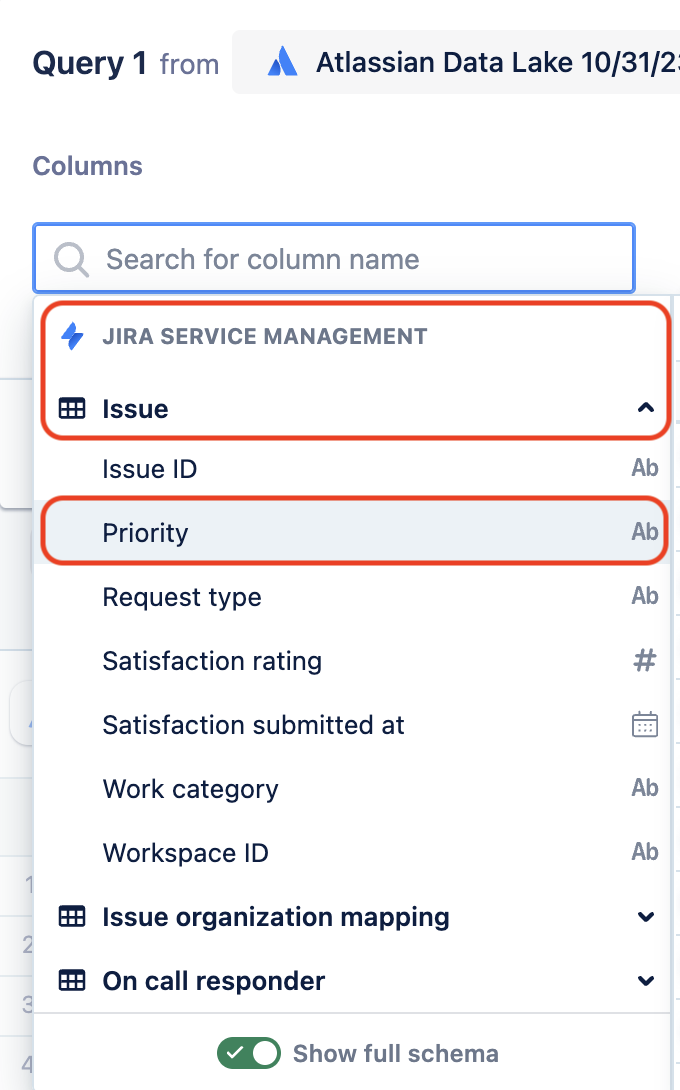Click inside the column name search box
This screenshot has width=680, height=1090.
pyautogui.click(x=334, y=259)
